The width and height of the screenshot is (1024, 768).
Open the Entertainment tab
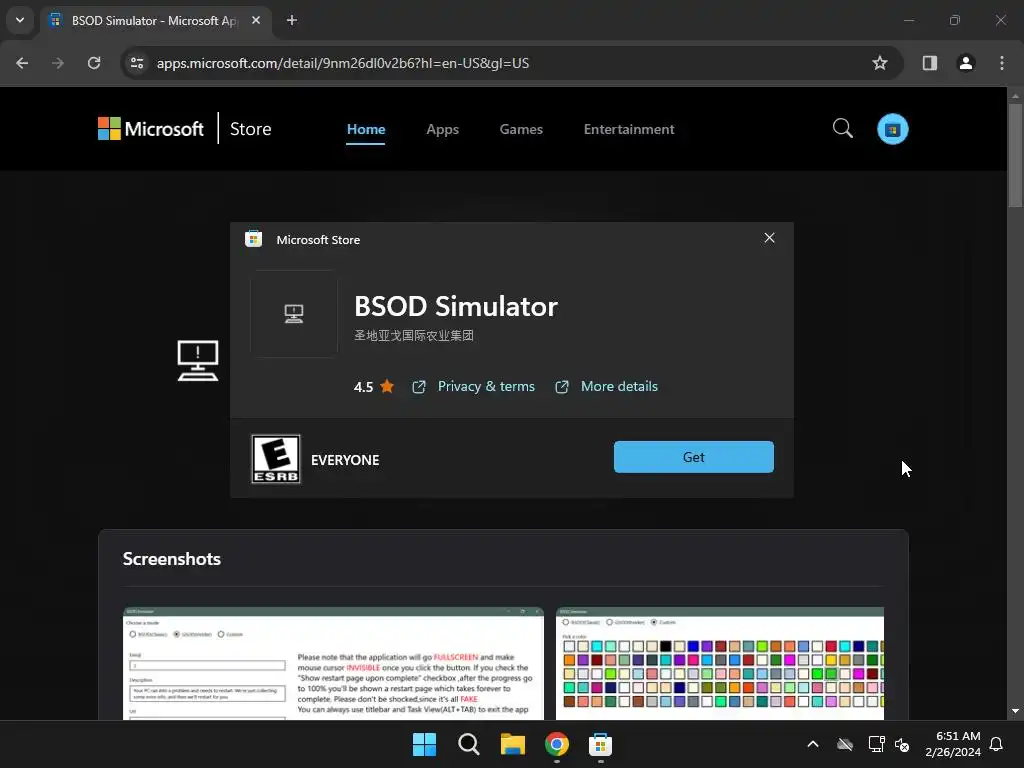pos(629,129)
